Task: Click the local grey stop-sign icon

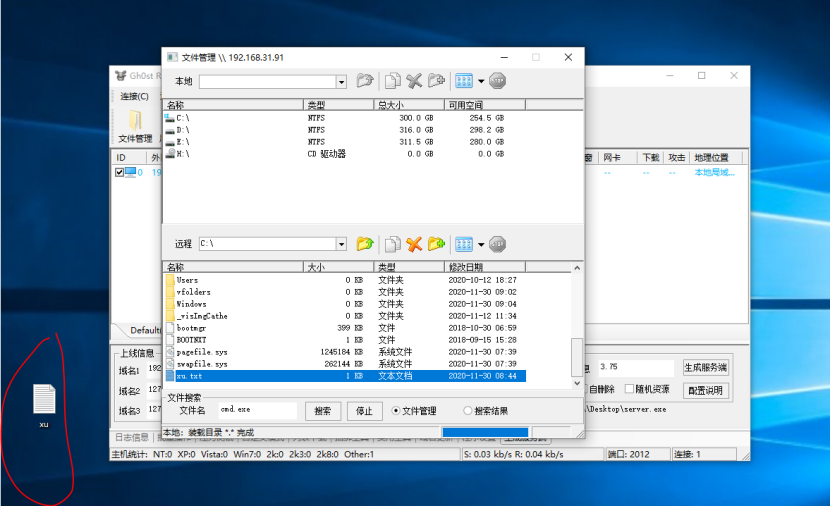Action: point(497,81)
